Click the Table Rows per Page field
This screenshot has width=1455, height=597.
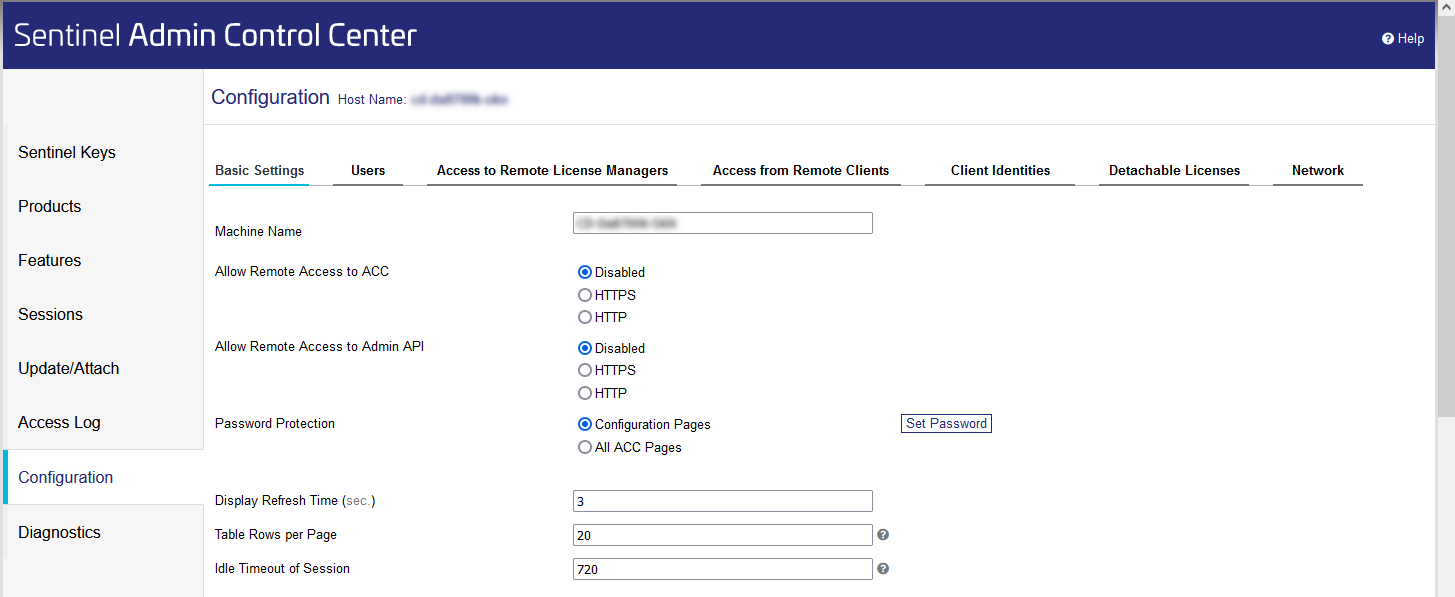click(723, 535)
